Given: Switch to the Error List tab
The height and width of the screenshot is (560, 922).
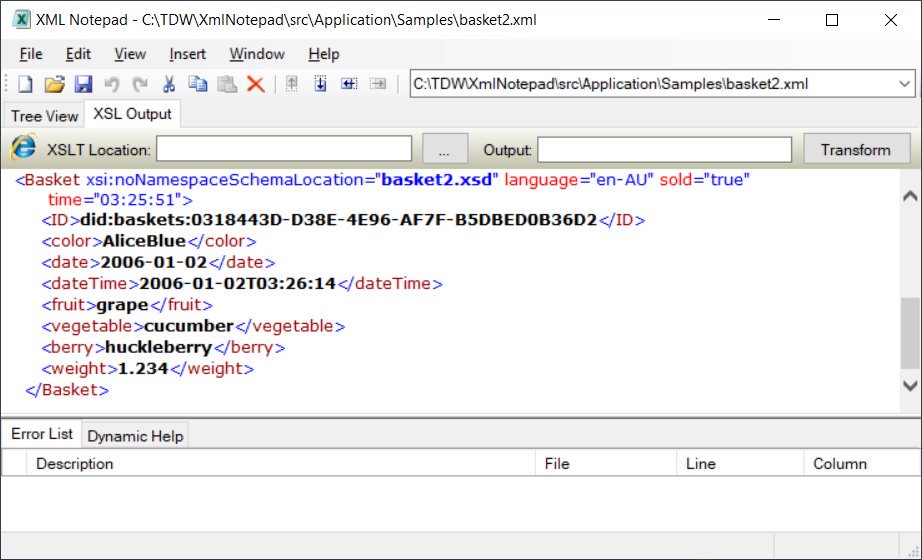Looking at the screenshot, I should [42, 434].
